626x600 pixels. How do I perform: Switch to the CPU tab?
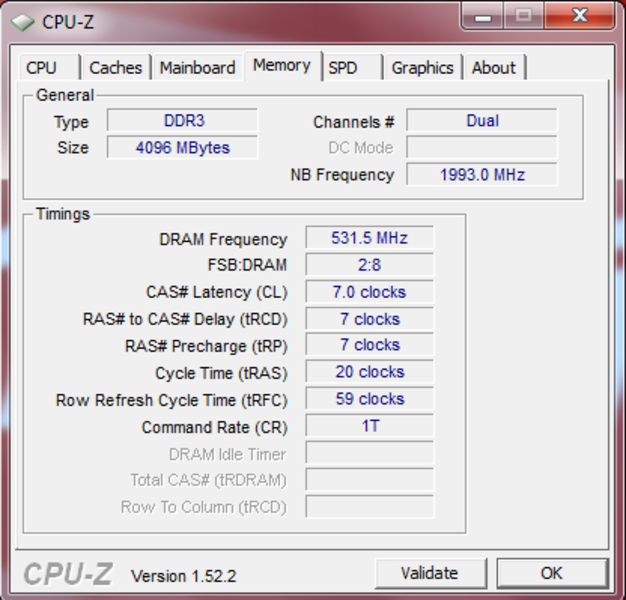coord(49,67)
